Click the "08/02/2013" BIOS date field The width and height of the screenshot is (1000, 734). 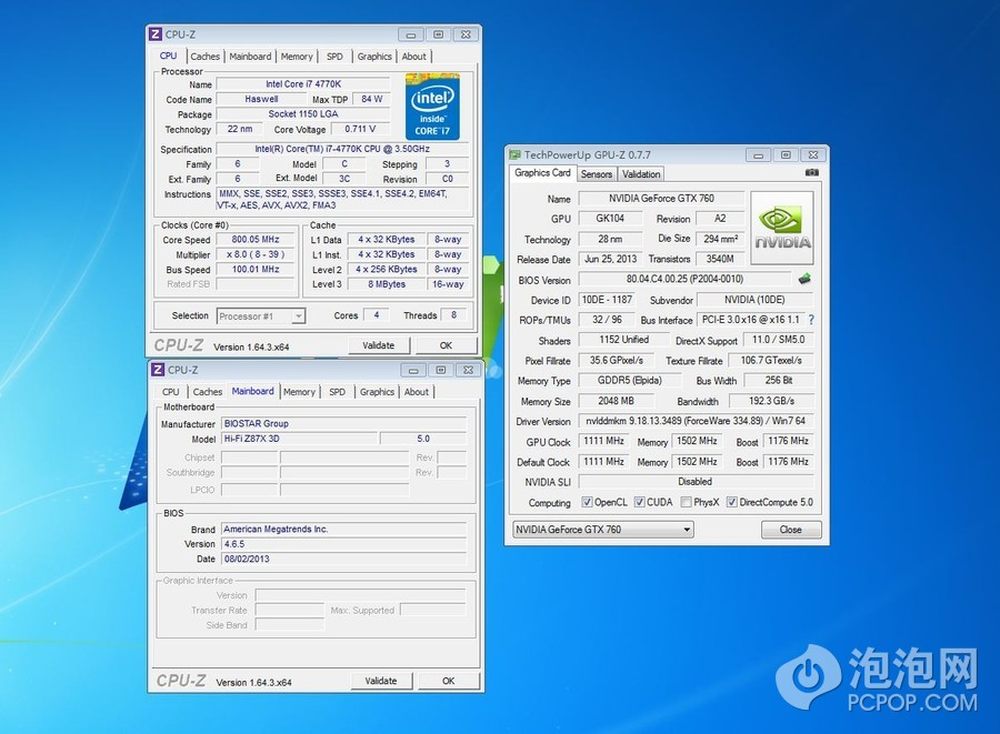pyautogui.click(x=344, y=559)
